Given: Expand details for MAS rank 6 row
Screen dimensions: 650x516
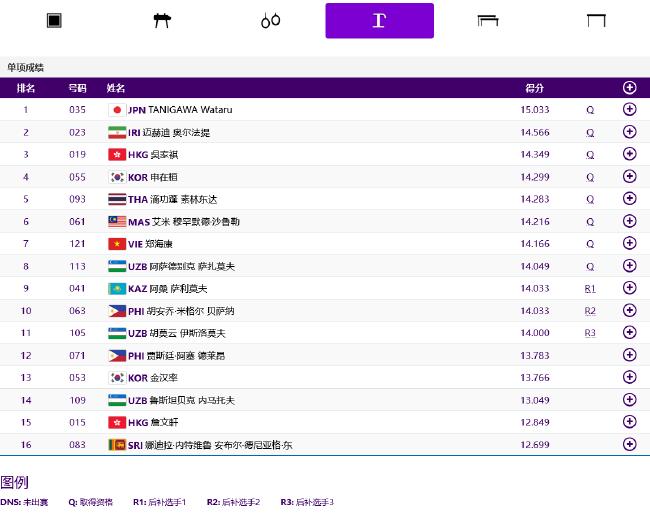Looking at the screenshot, I should pos(629,221).
